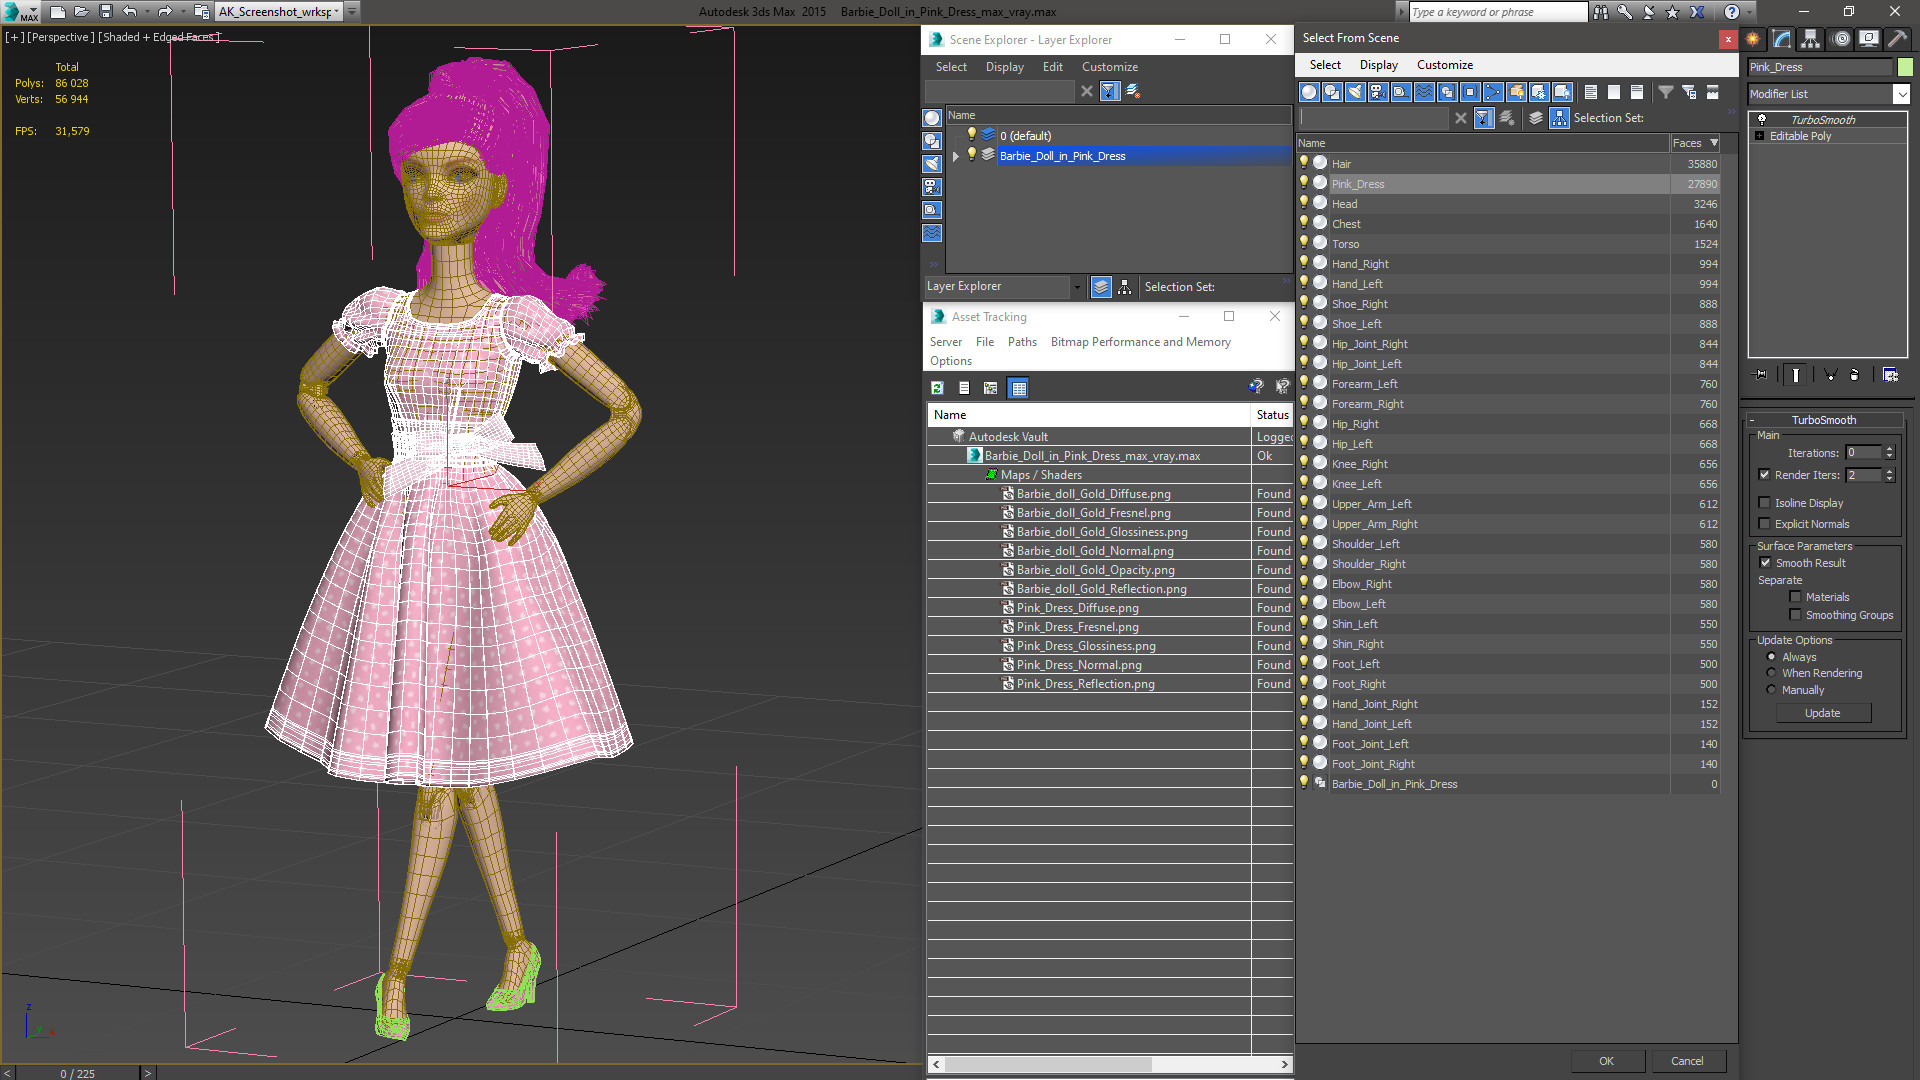1920x1080 pixels.
Task: Click the tree view icon in Asset Tracking
Action: pos(991,388)
